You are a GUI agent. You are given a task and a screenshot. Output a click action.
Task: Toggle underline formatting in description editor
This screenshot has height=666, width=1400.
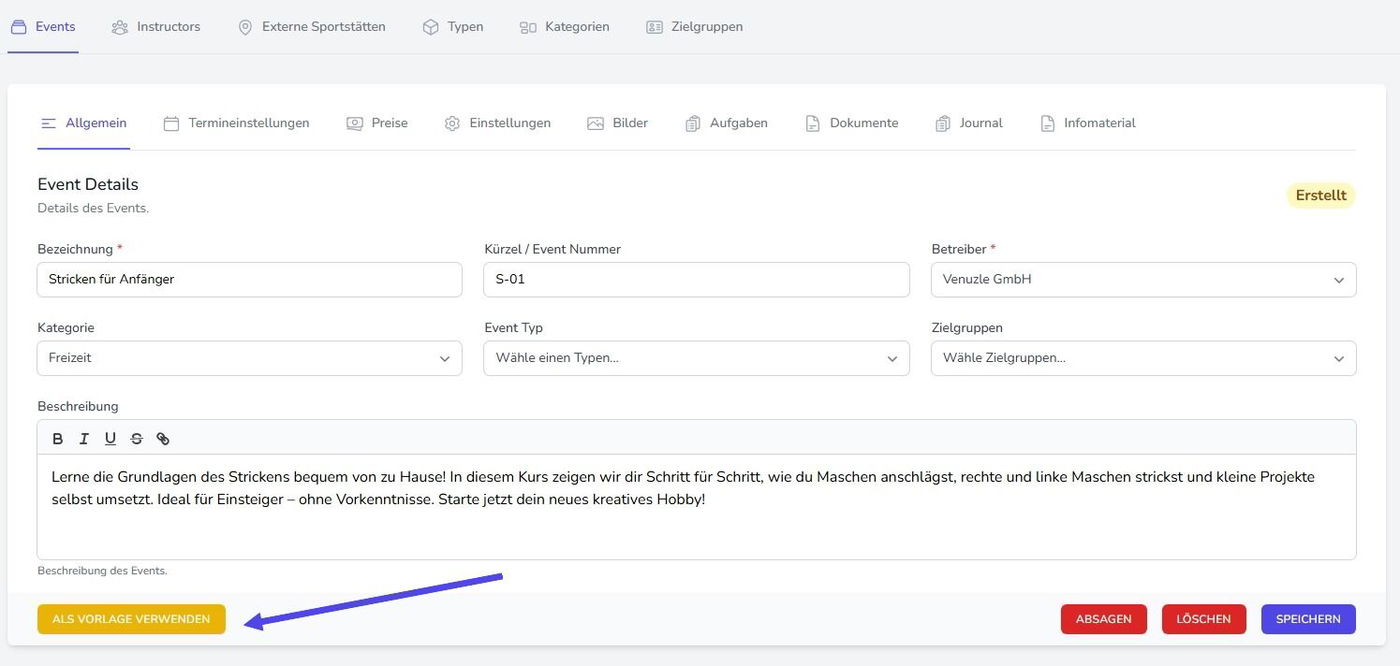click(110, 439)
